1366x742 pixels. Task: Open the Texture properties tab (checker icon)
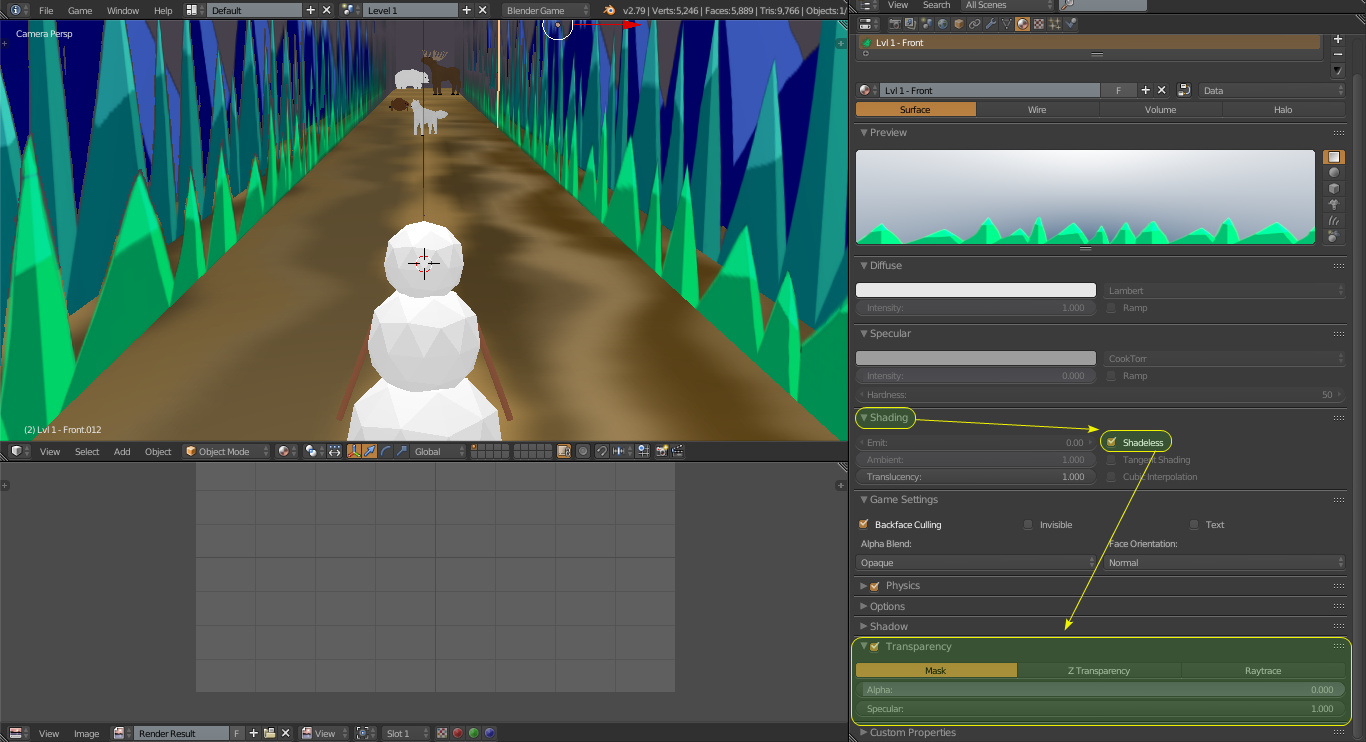click(x=1039, y=24)
